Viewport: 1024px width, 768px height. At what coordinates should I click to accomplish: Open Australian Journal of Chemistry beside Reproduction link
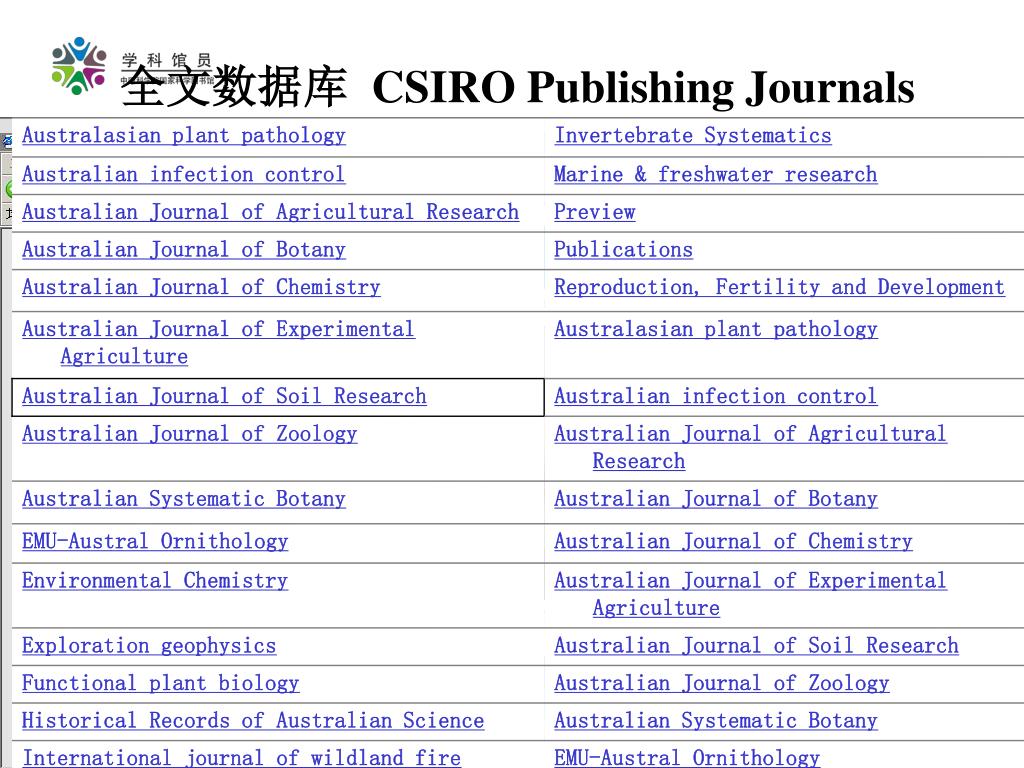click(201, 287)
